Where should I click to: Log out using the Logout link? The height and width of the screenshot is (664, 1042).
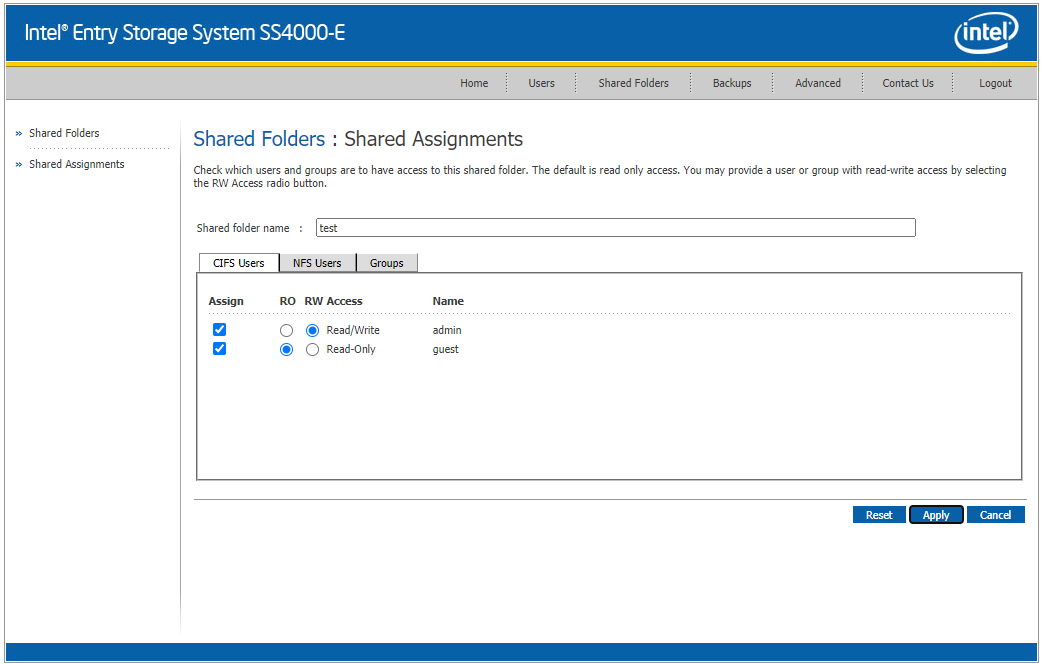pyautogui.click(x=995, y=83)
